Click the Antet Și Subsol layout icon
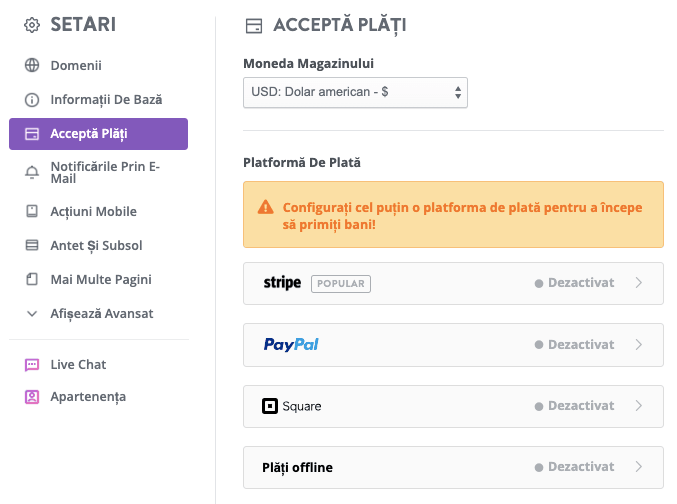The width and height of the screenshot is (677, 504). coord(32,245)
